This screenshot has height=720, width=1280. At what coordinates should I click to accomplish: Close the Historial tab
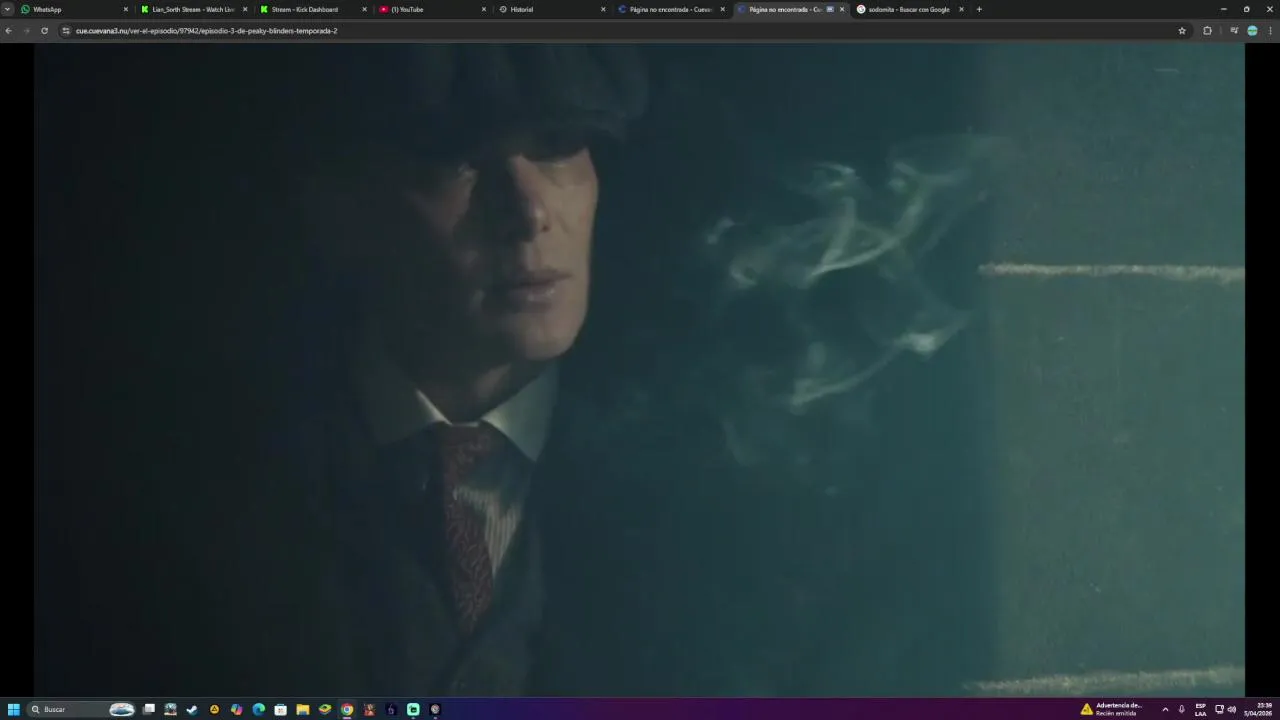coord(603,9)
